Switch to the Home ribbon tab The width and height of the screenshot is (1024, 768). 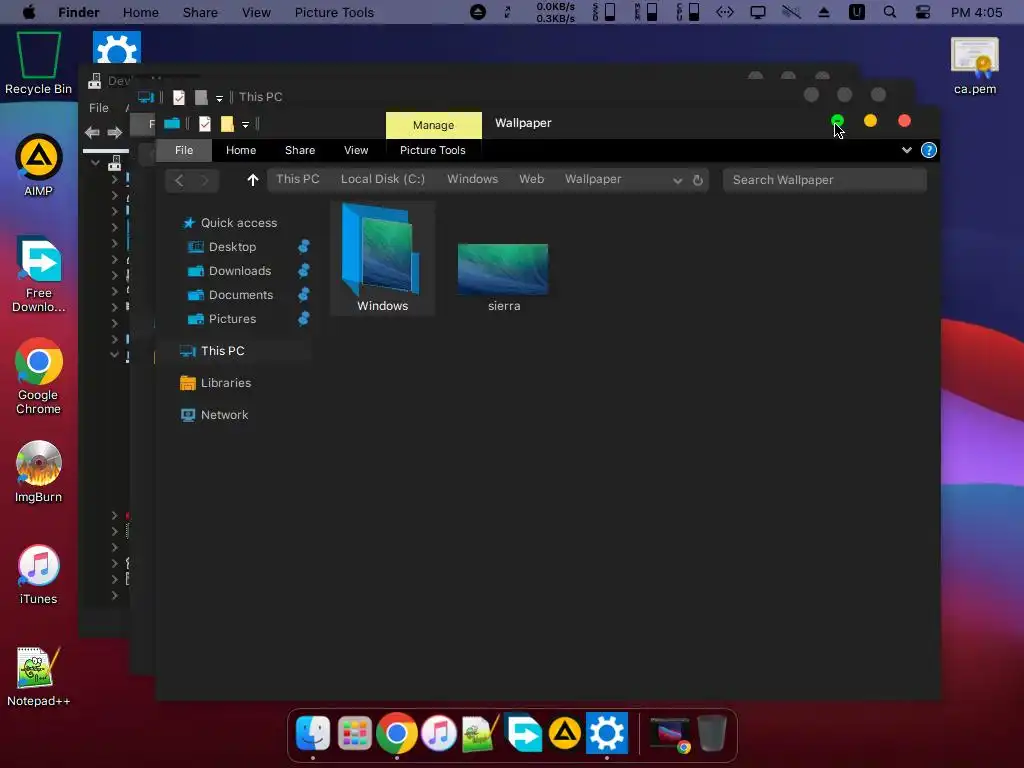coord(241,150)
